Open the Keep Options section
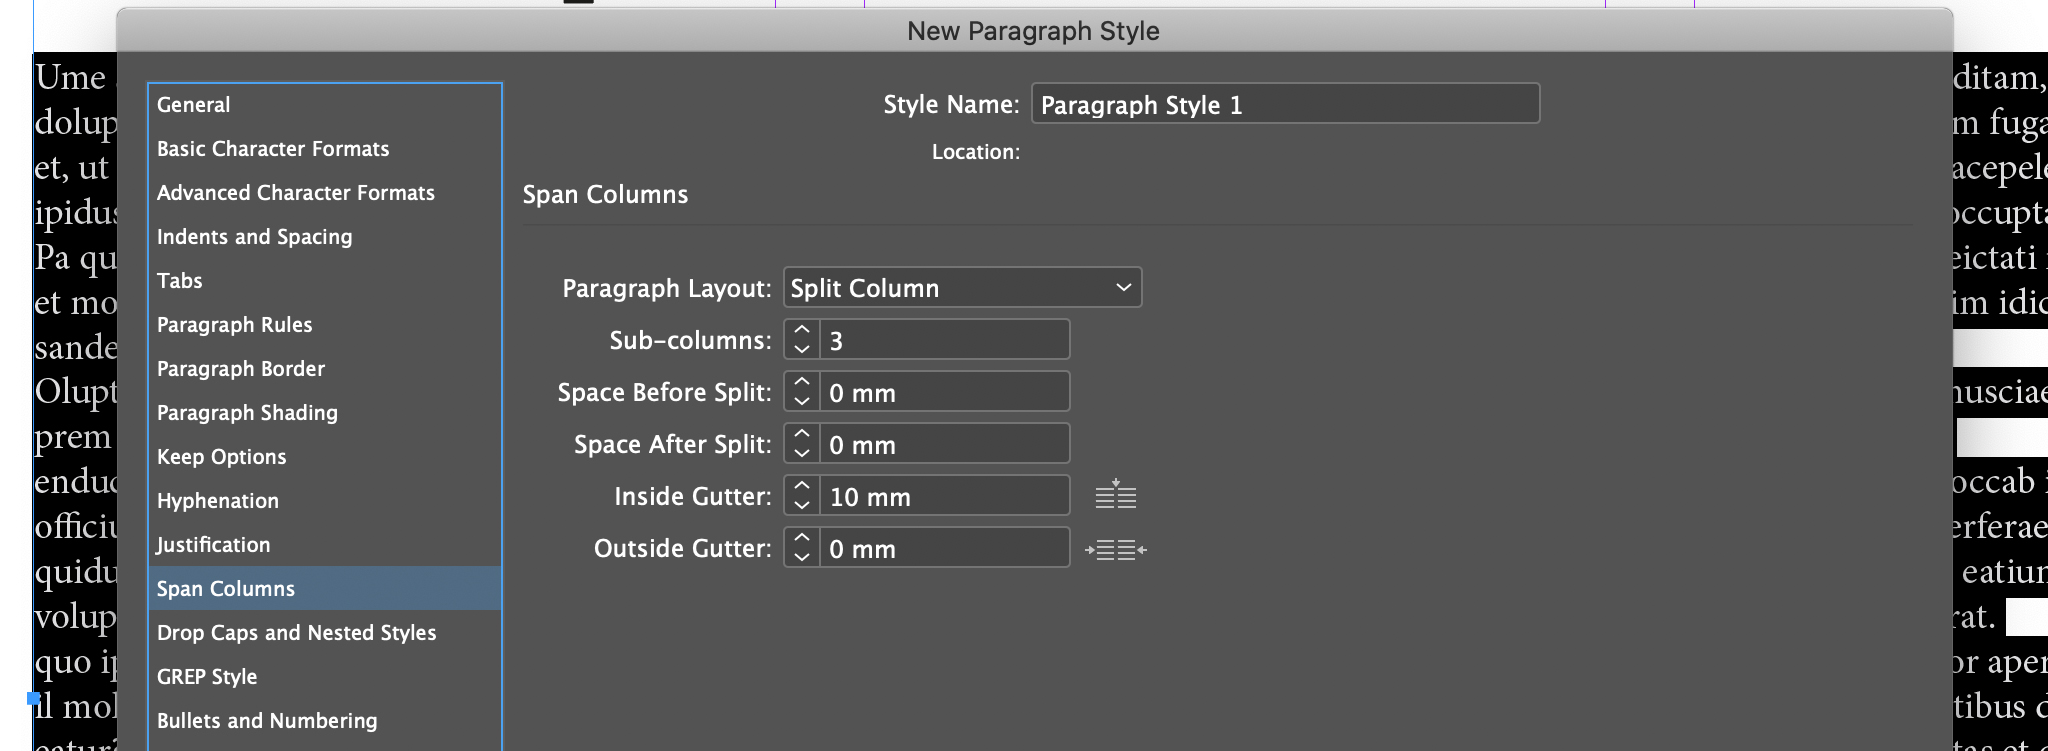The image size is (2048, 751). pos(221,457)
